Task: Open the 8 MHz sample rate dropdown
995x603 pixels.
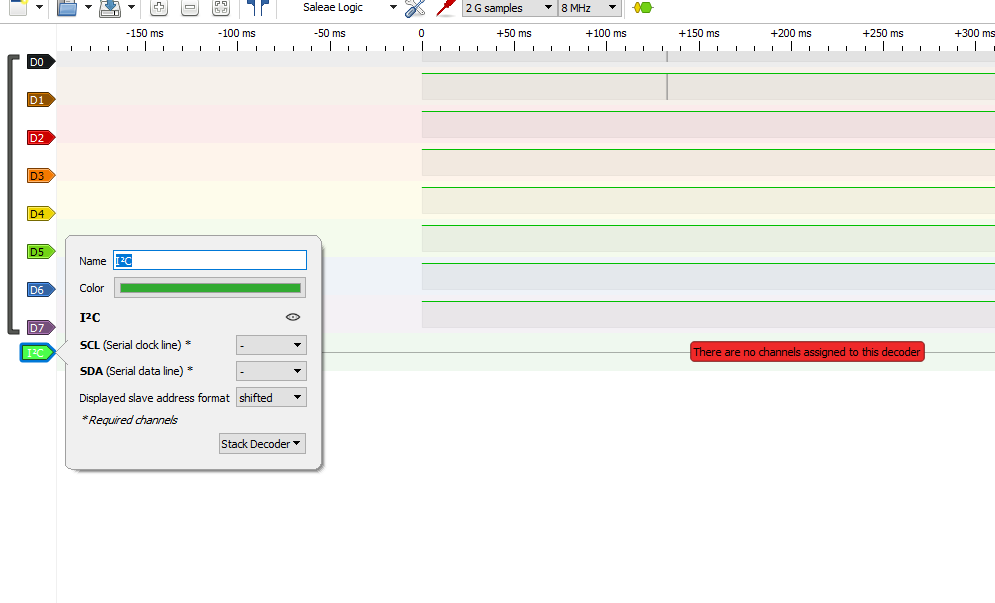Action: pyautogui.click(x=590, y=8)
